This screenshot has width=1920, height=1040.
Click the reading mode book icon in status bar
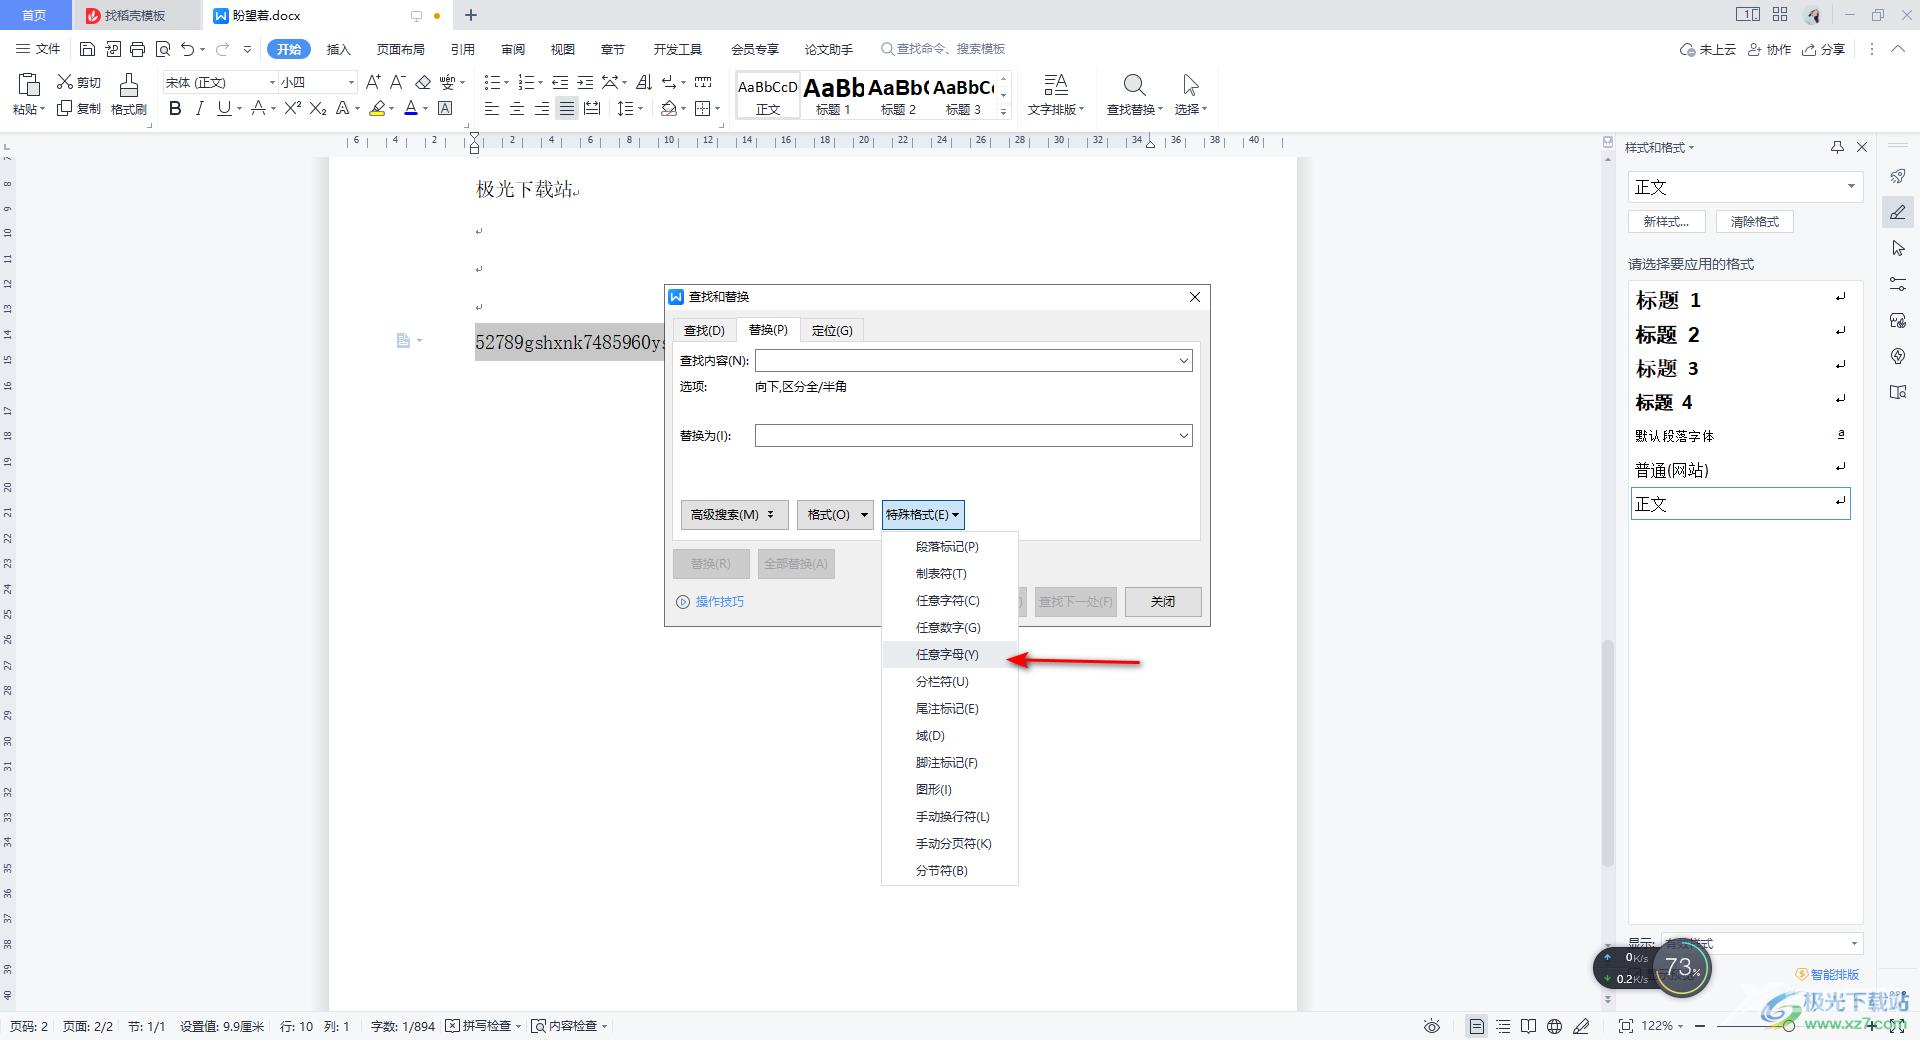(x=1528, y=1026)
